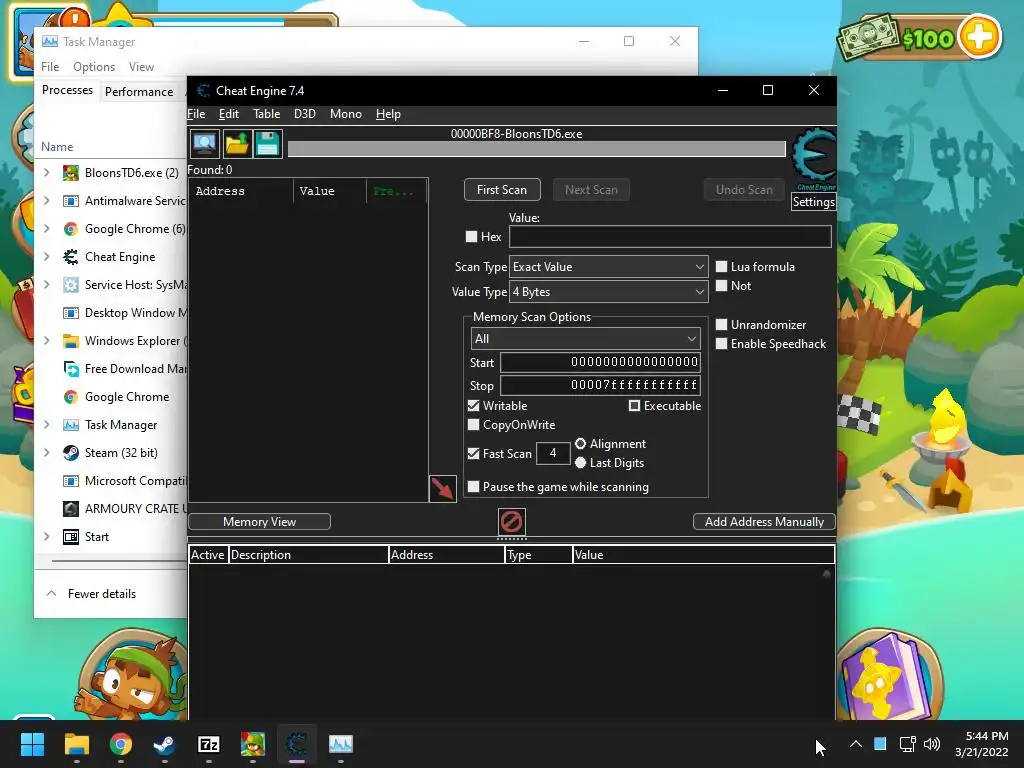Click the Cheat Engine logo icon
Image resolution: width=1024 pixels, height=768 pixels.
(x=814, y=157)
